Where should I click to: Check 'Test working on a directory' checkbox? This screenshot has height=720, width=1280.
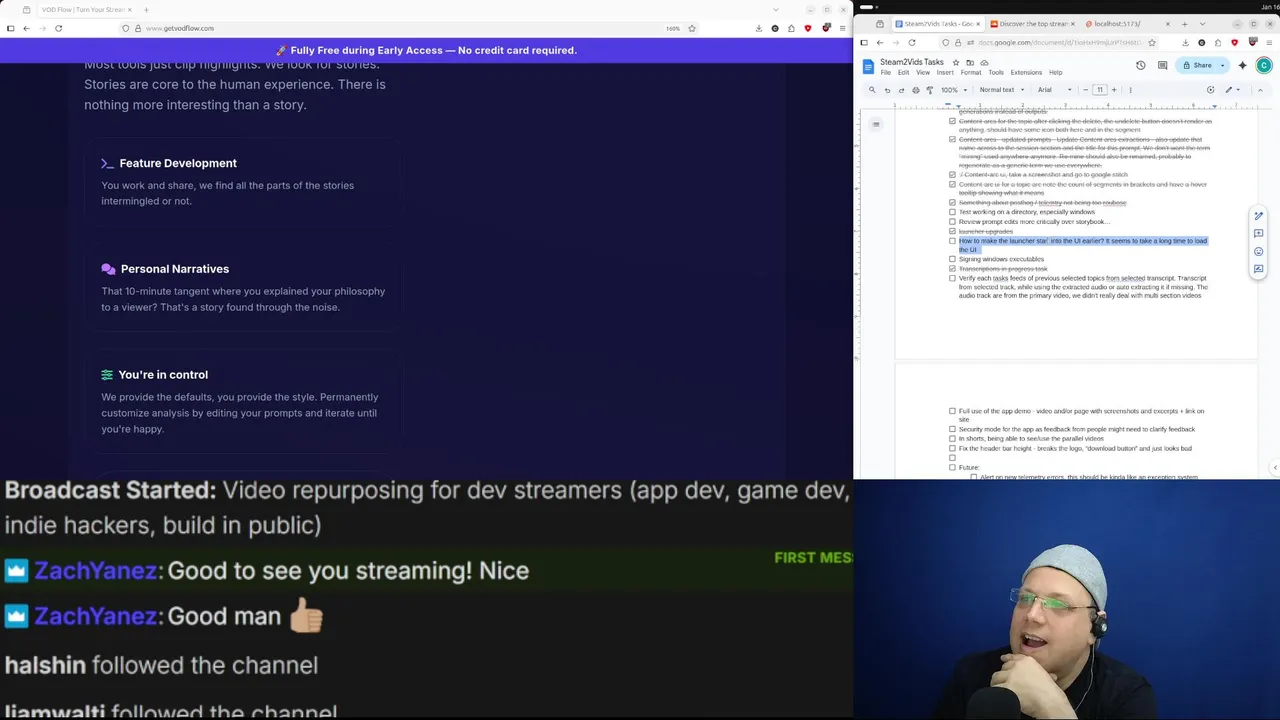tap(952, 212)
